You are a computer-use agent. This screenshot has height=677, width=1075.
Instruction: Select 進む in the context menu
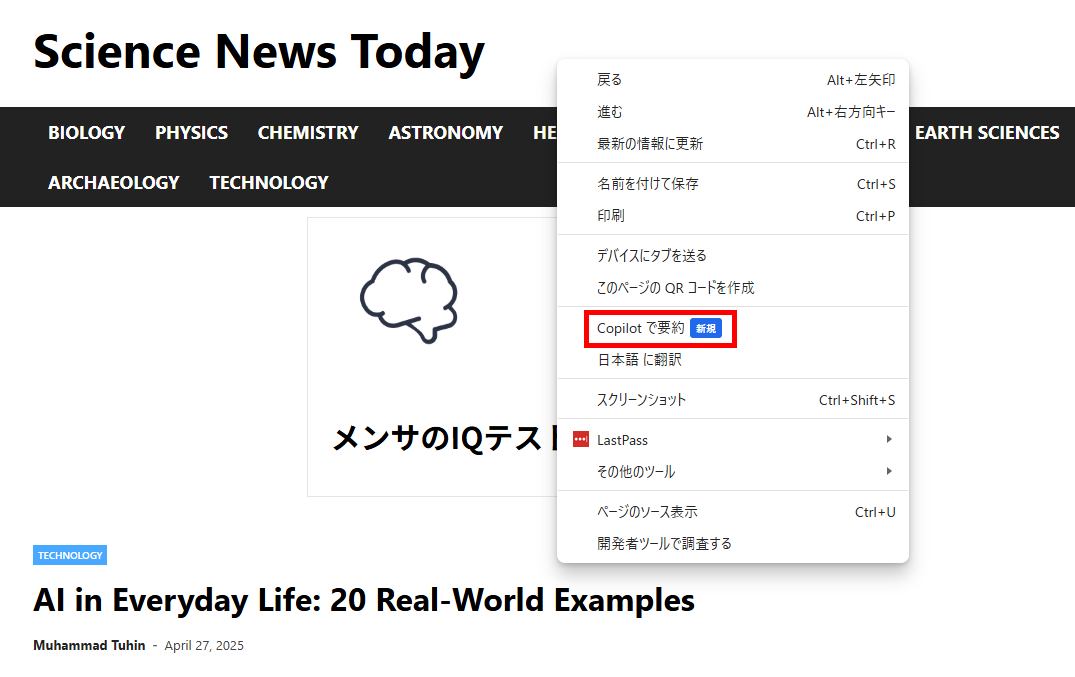point(733,112)
